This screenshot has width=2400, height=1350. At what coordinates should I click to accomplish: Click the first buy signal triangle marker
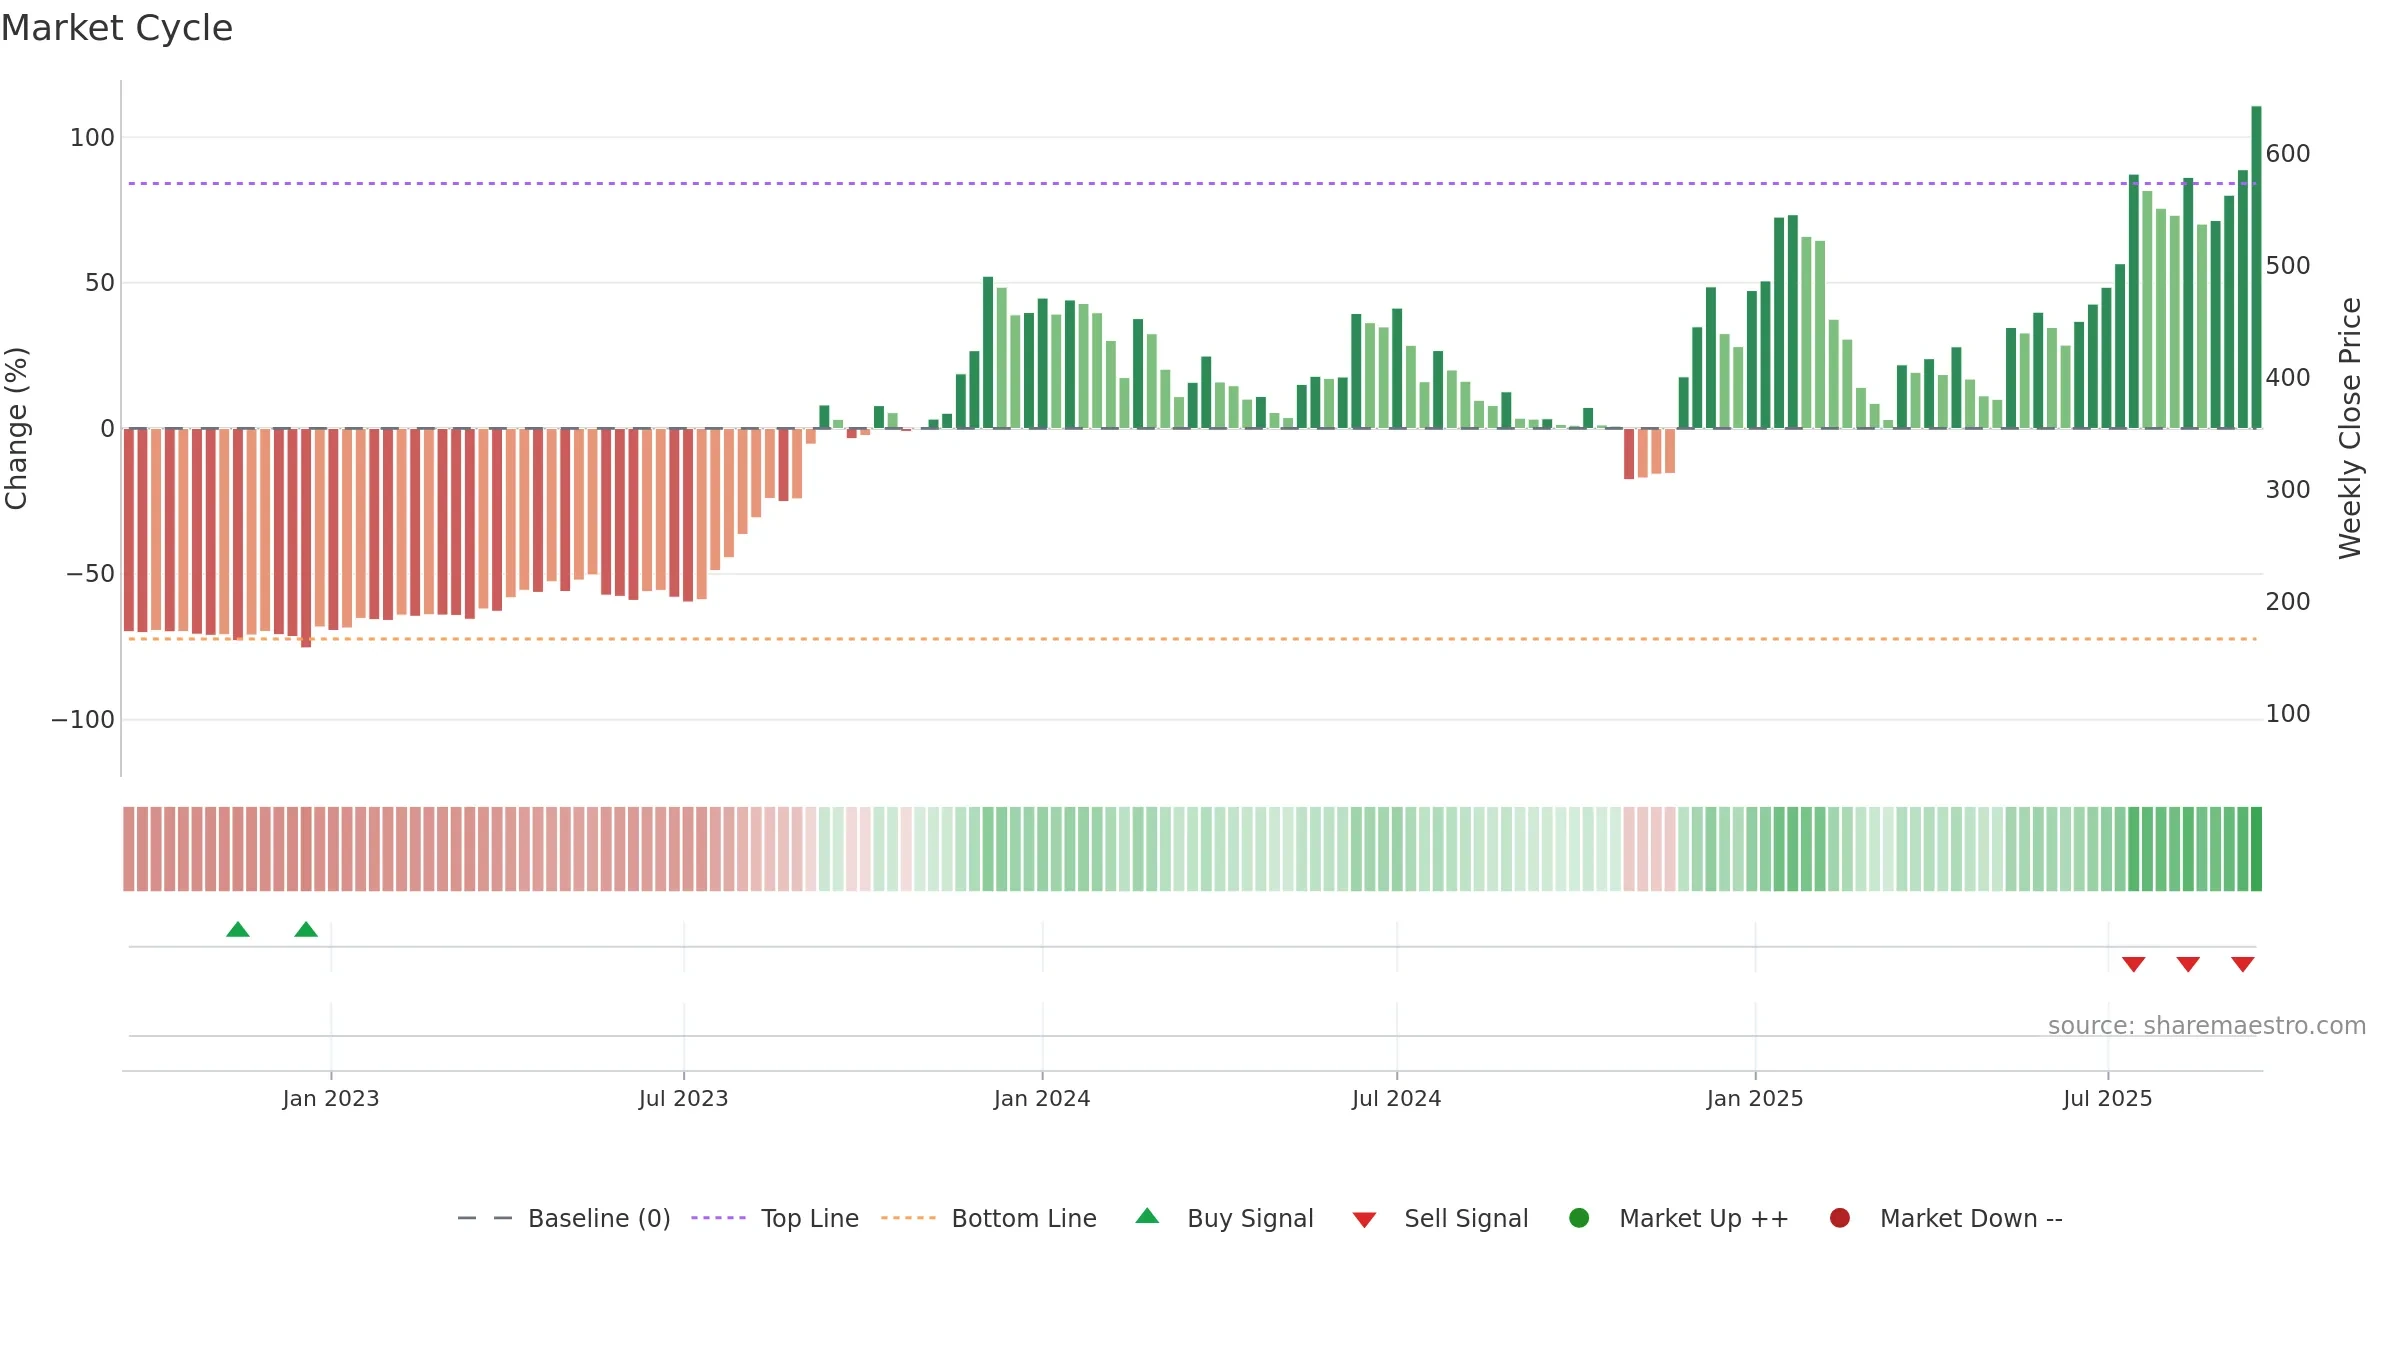coord(238,930)
